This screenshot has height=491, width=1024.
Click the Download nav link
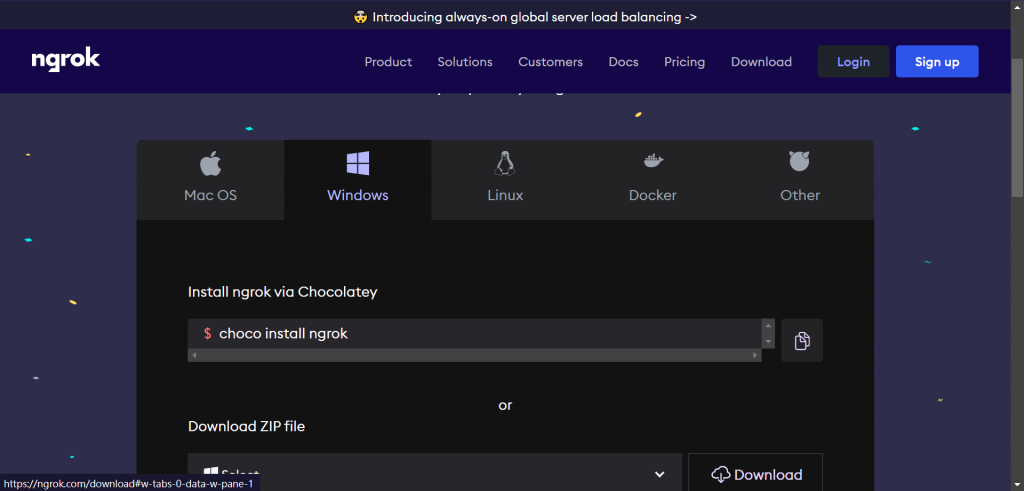(761, 62)
